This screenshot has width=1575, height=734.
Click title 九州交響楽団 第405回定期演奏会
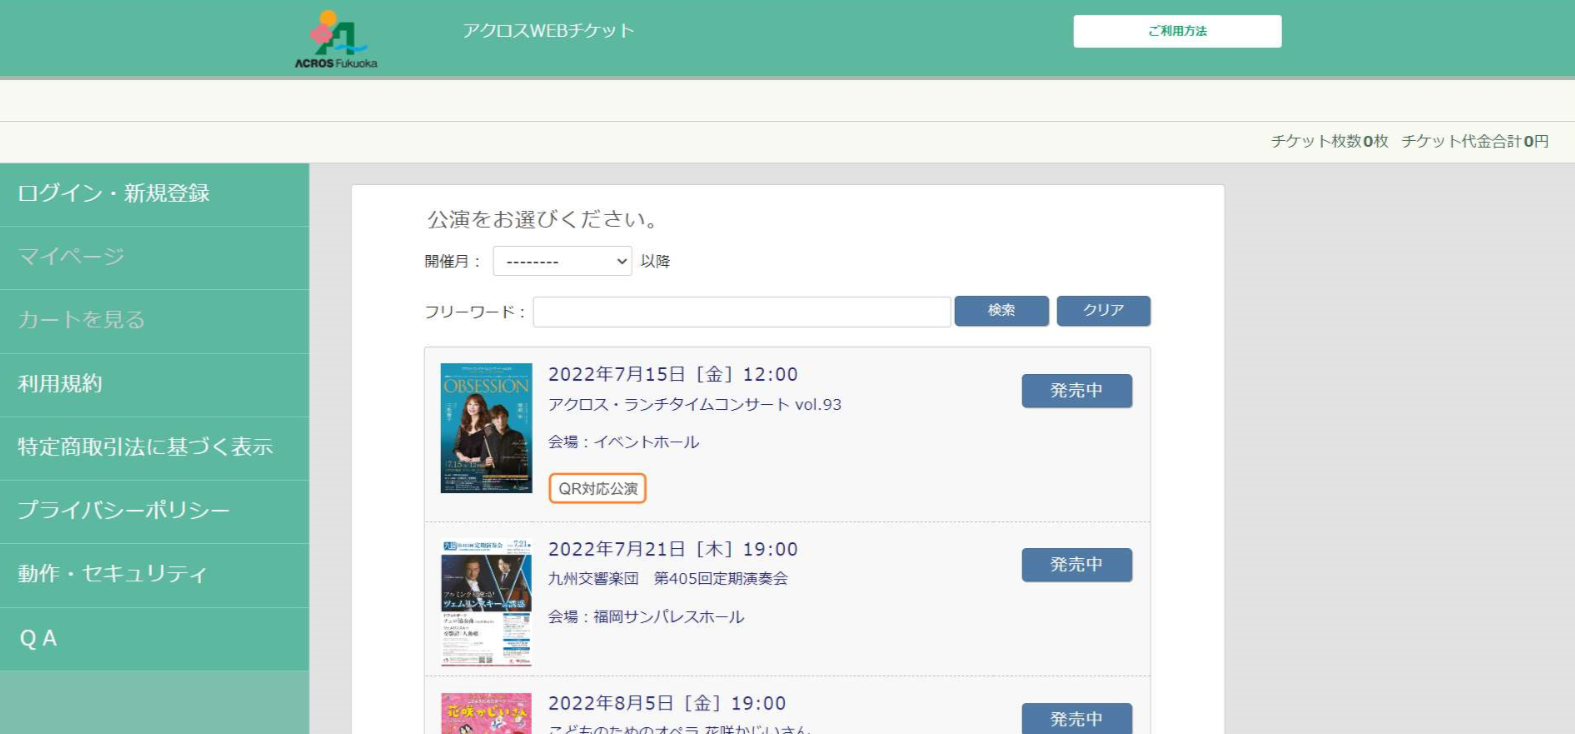point(668,579)
